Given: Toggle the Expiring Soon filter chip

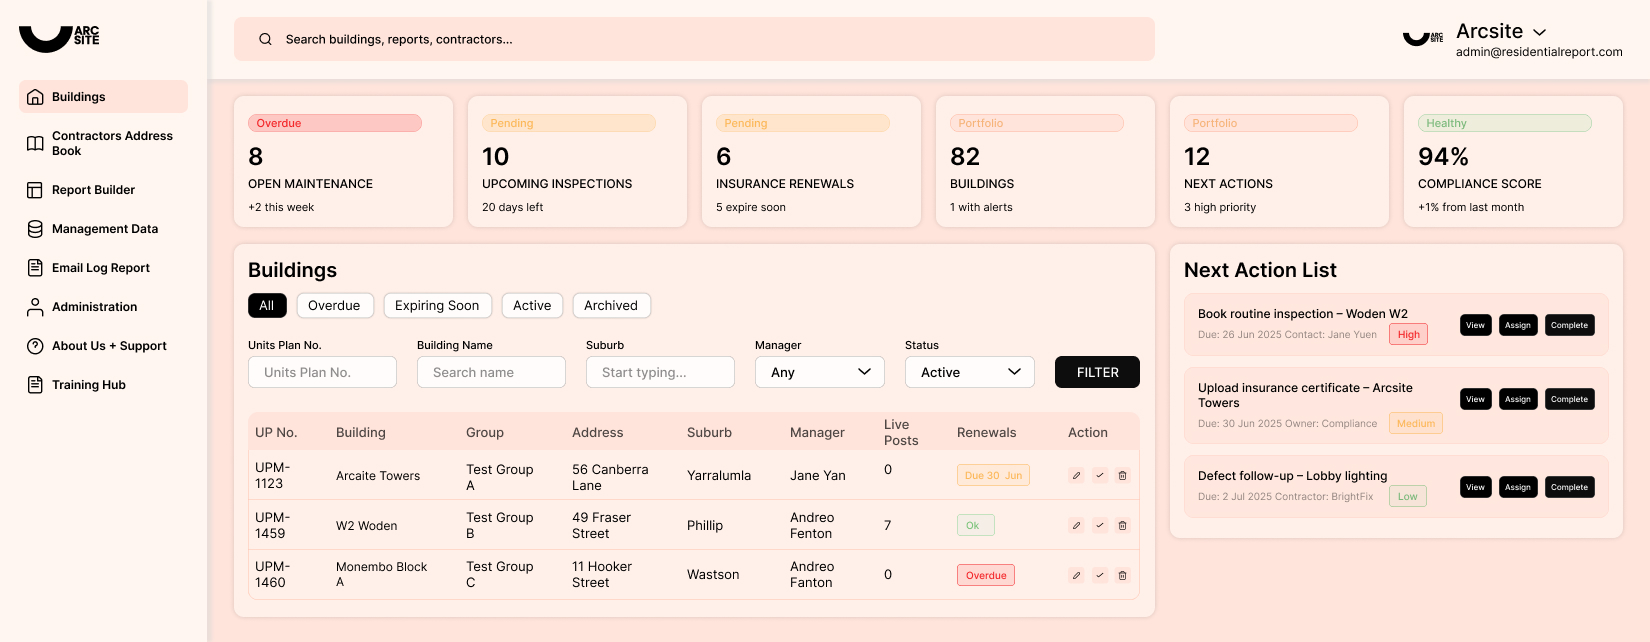Looking at the screenshot, I should [437, 306].
